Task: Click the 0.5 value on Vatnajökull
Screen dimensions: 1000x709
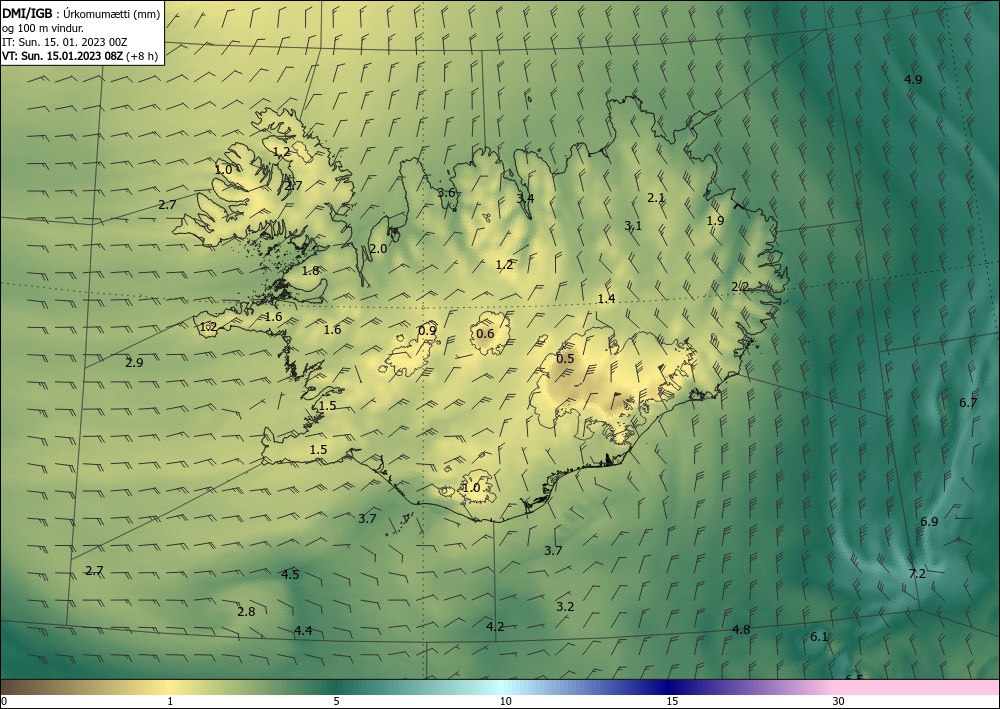Action: pyautogui.click(x=565, y=358)
